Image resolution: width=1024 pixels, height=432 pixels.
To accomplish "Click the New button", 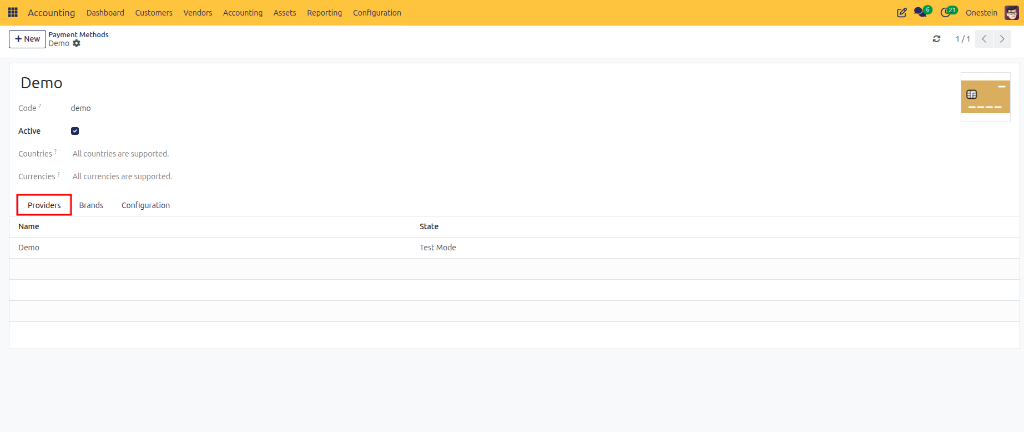I will coord(27,39).
